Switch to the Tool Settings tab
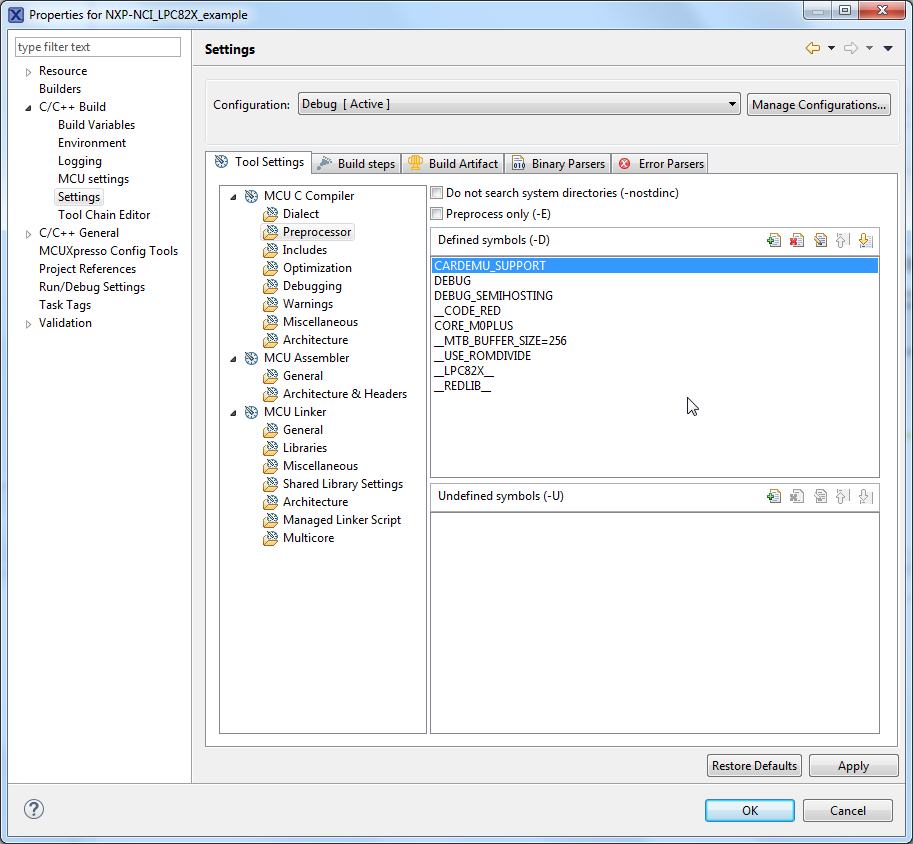 pos(259,162)
